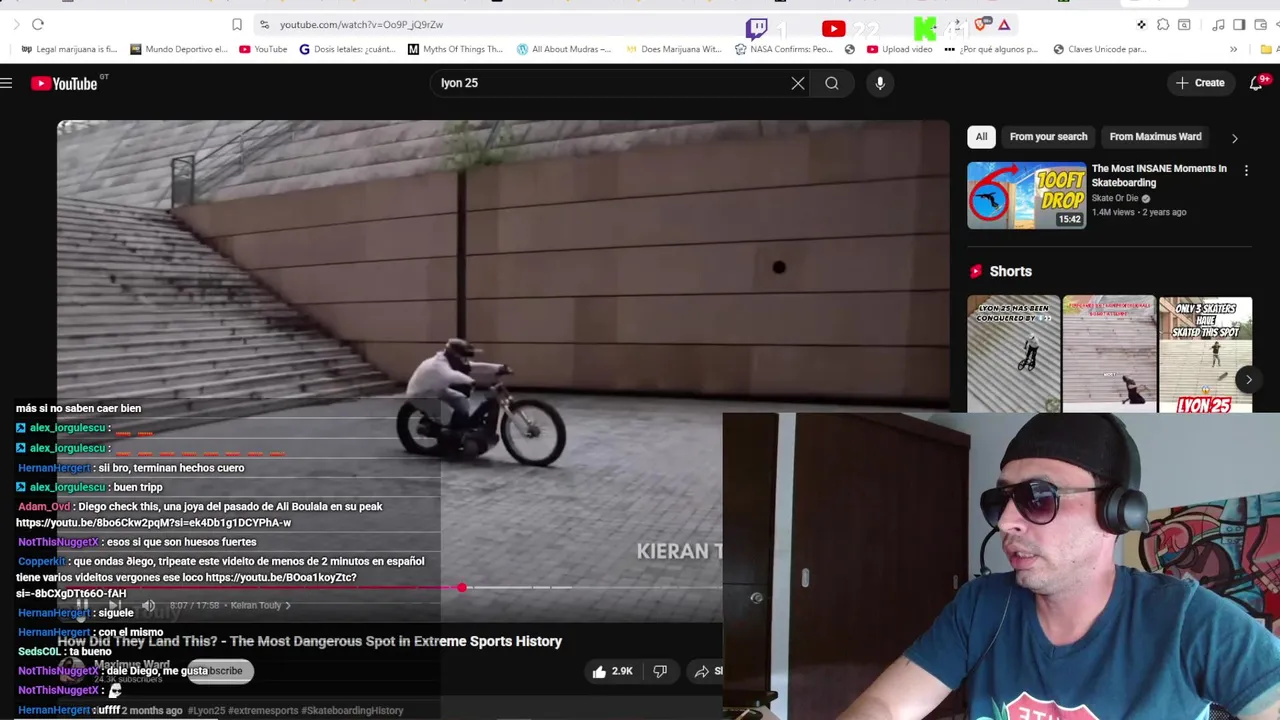1280x720 pixels.
Task: Toggle the browser sidebar panel icon
Action: click(x=1239, y=24)
